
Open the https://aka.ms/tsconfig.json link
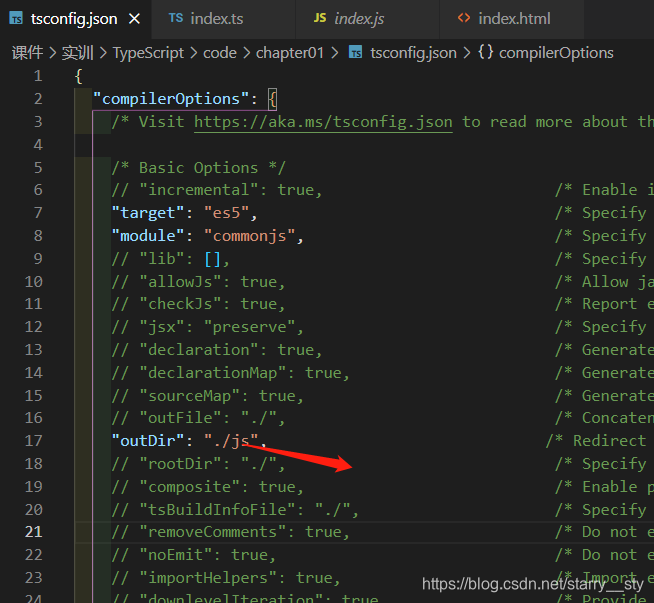coord(323,122)
